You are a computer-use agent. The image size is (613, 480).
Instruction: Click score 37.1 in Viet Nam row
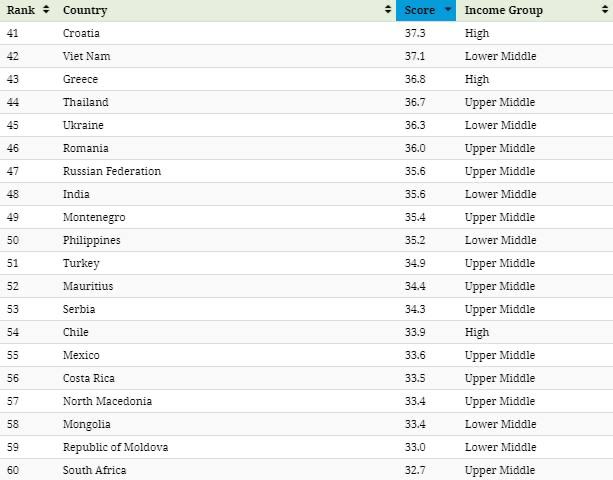(415, 56)
